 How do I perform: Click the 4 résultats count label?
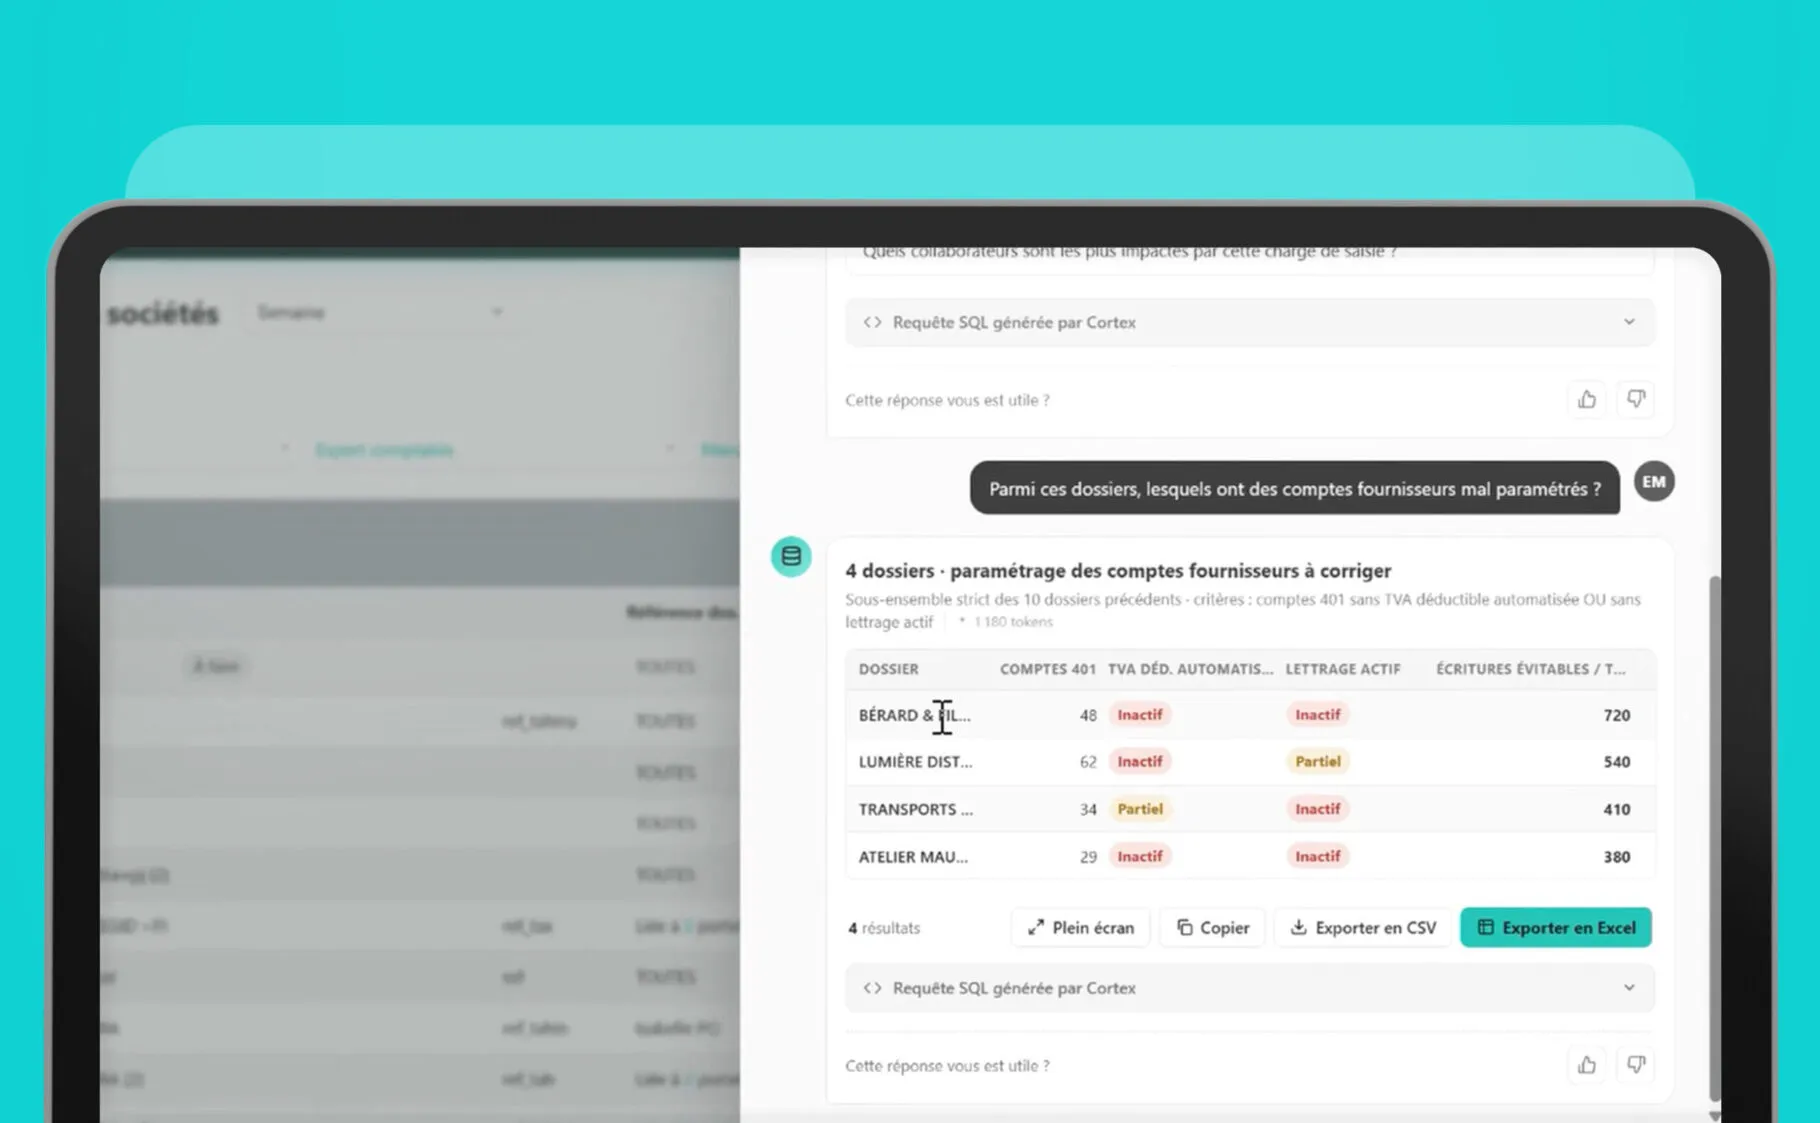(x=884, y=928)
